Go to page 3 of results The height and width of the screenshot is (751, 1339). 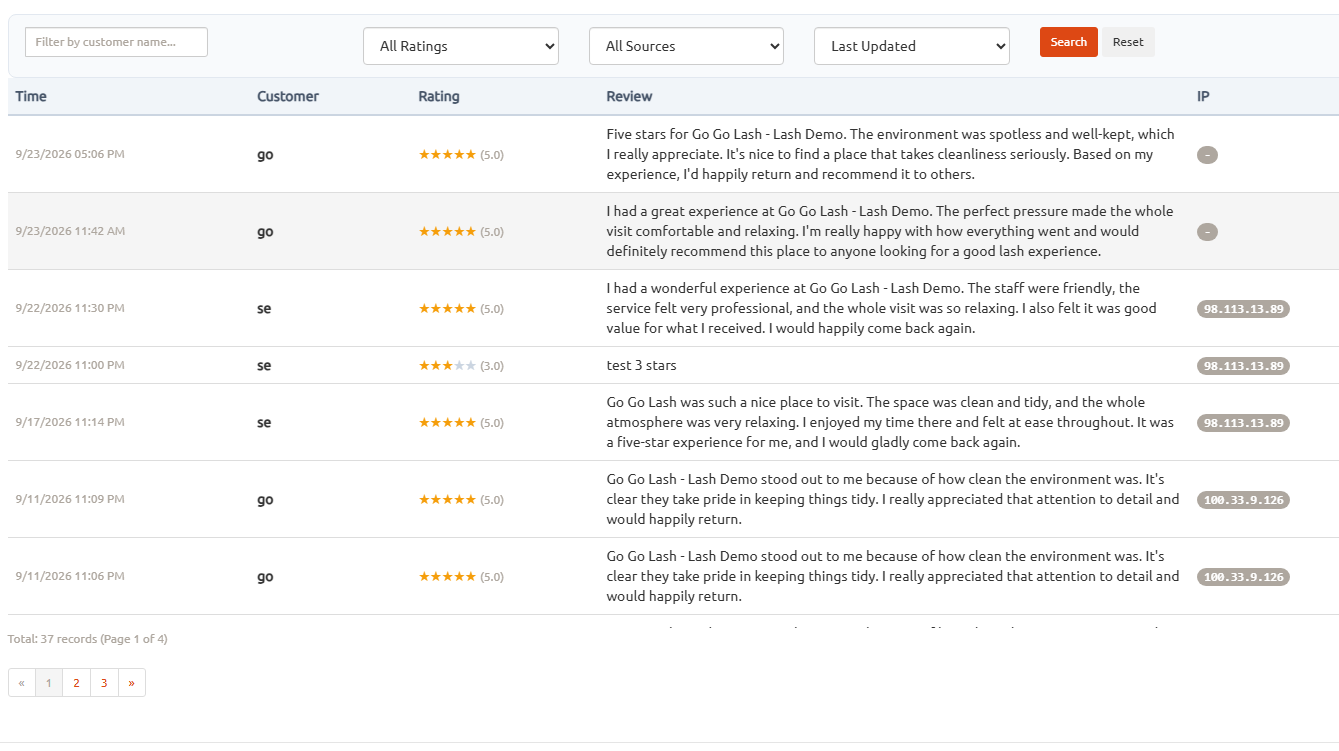pyautogui.click(x=104, y=683)
